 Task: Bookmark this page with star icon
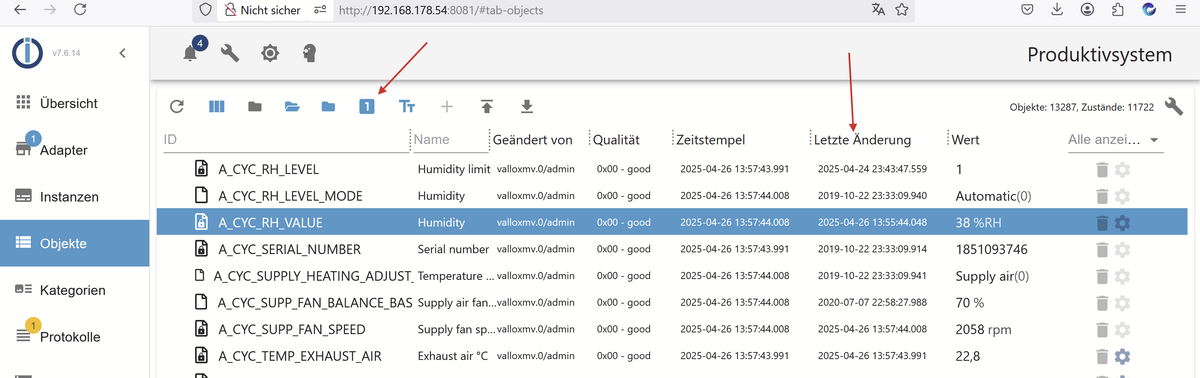click(903, 9)
